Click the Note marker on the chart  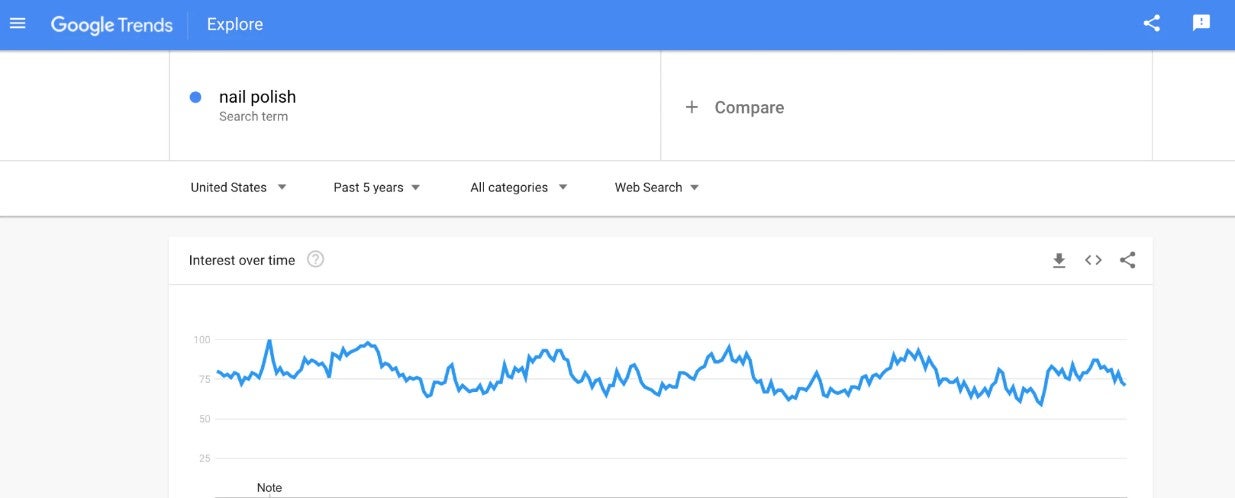coord(269,488)
